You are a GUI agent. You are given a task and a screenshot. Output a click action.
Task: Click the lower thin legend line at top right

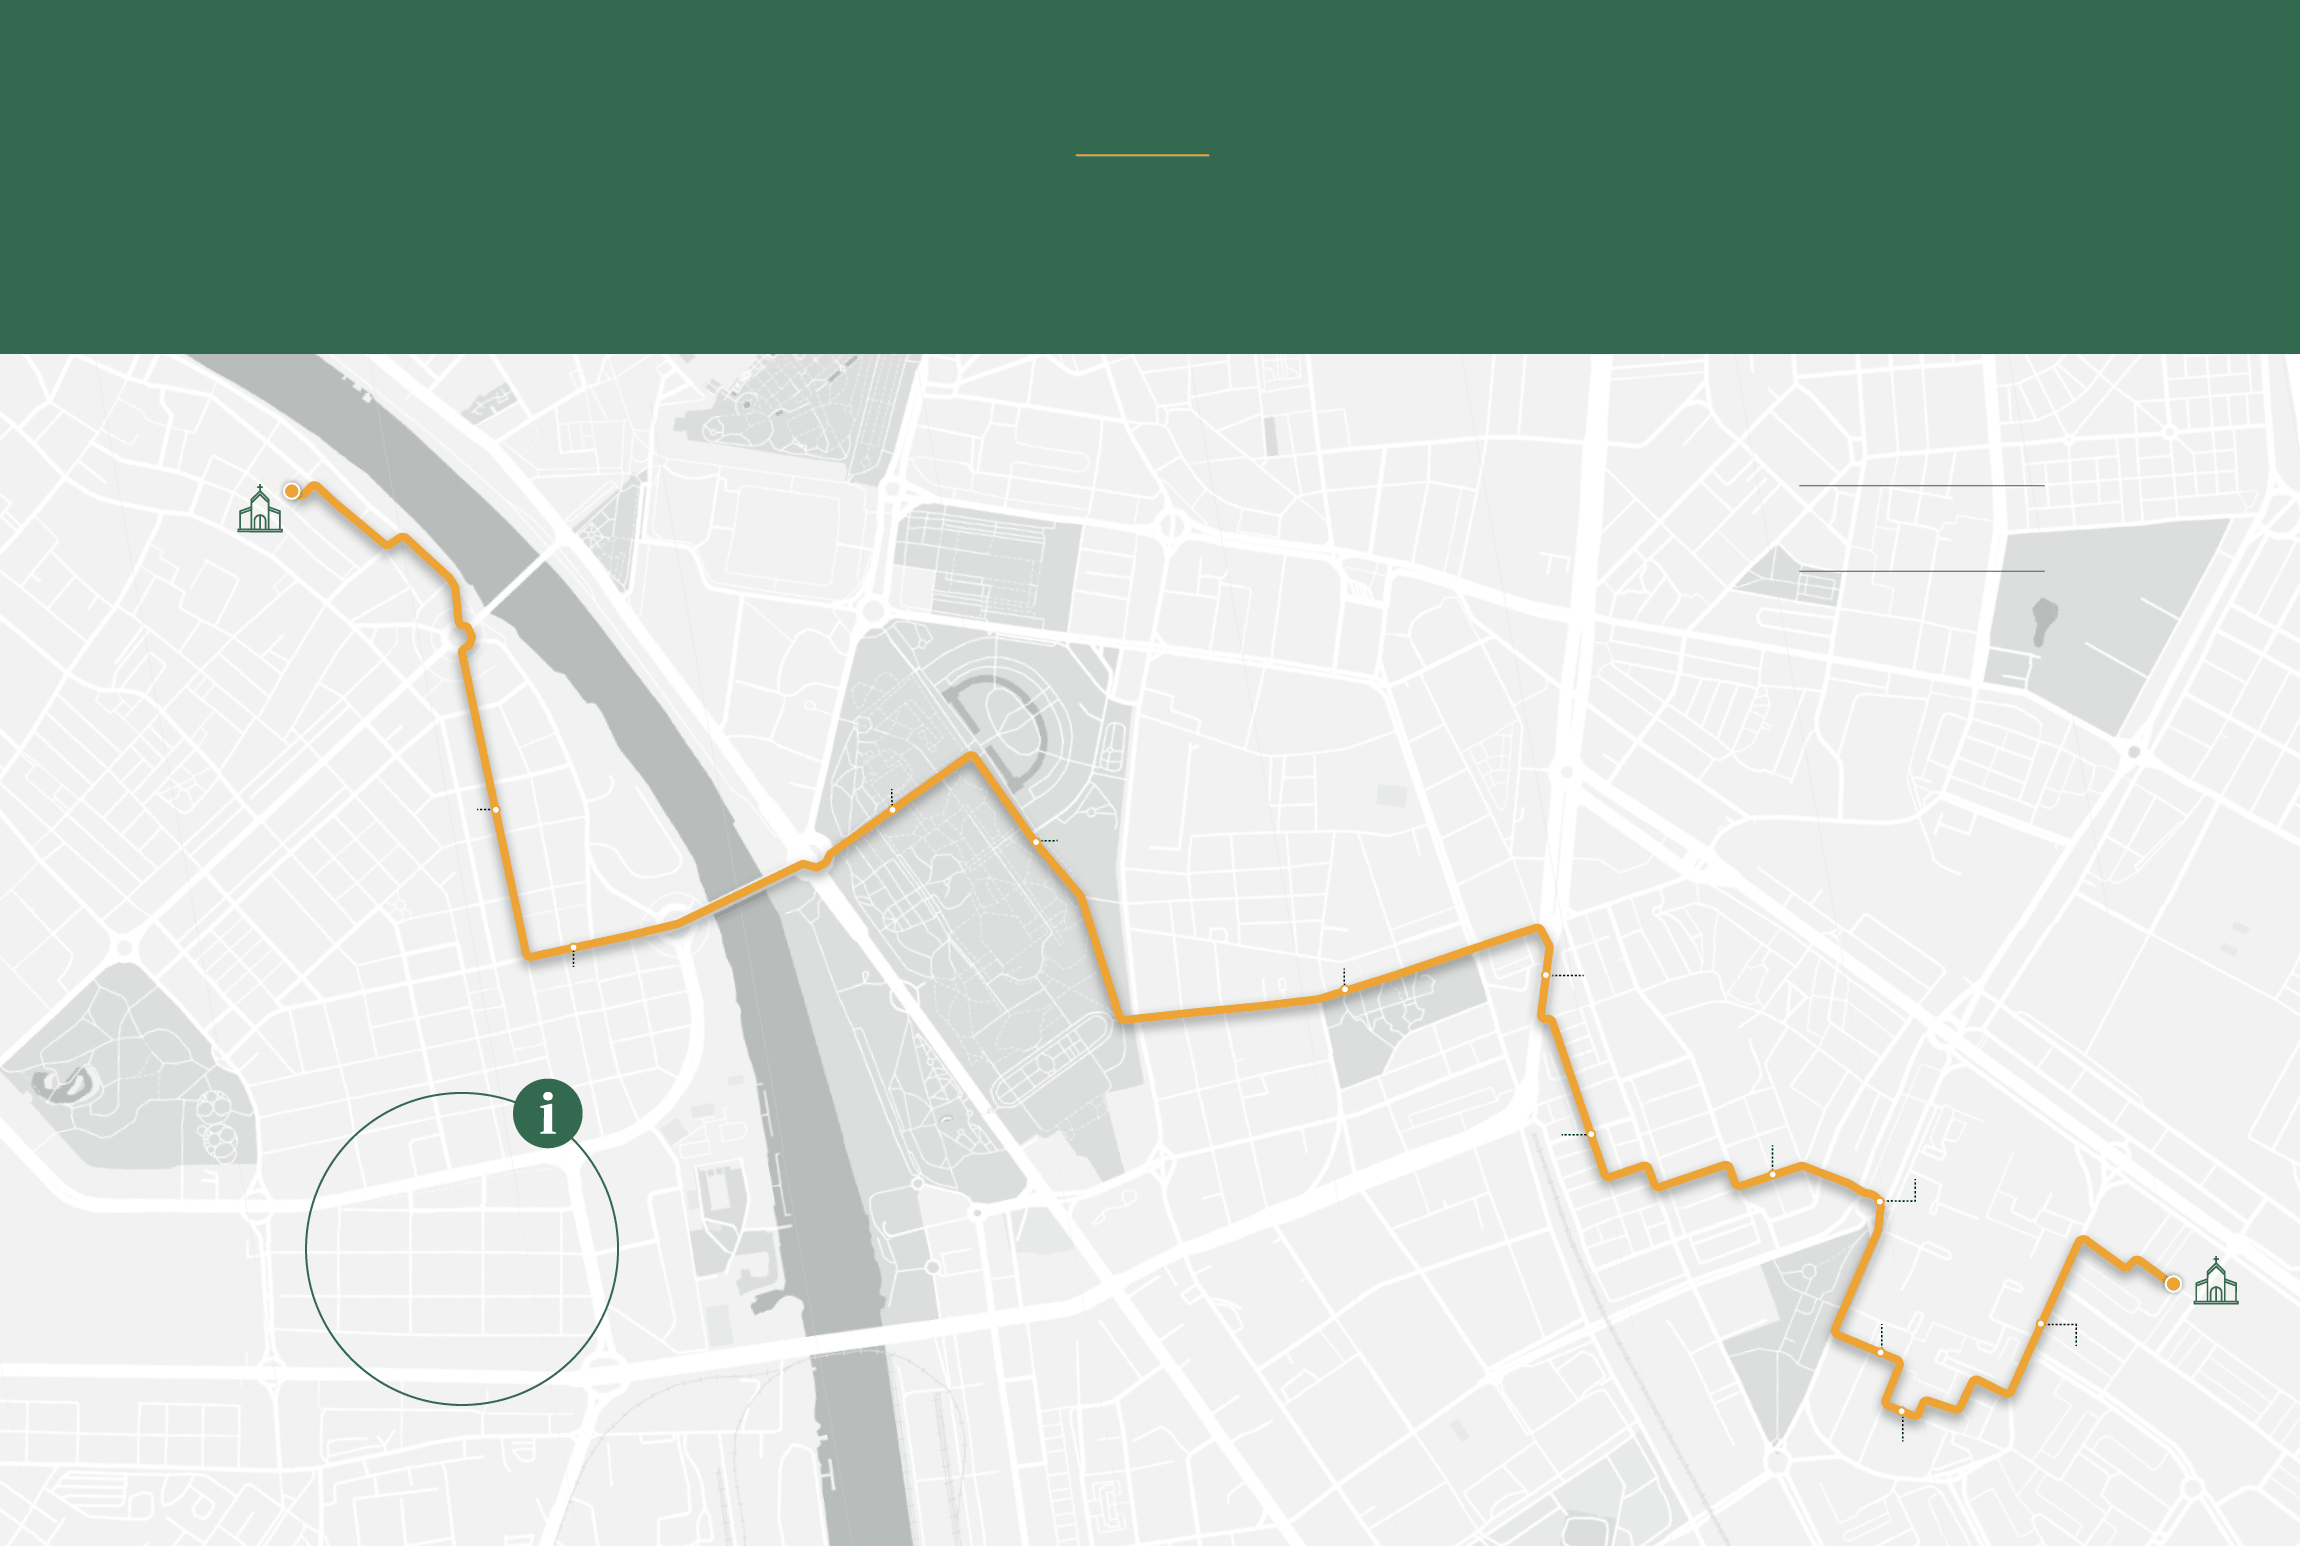point(1921,571)
